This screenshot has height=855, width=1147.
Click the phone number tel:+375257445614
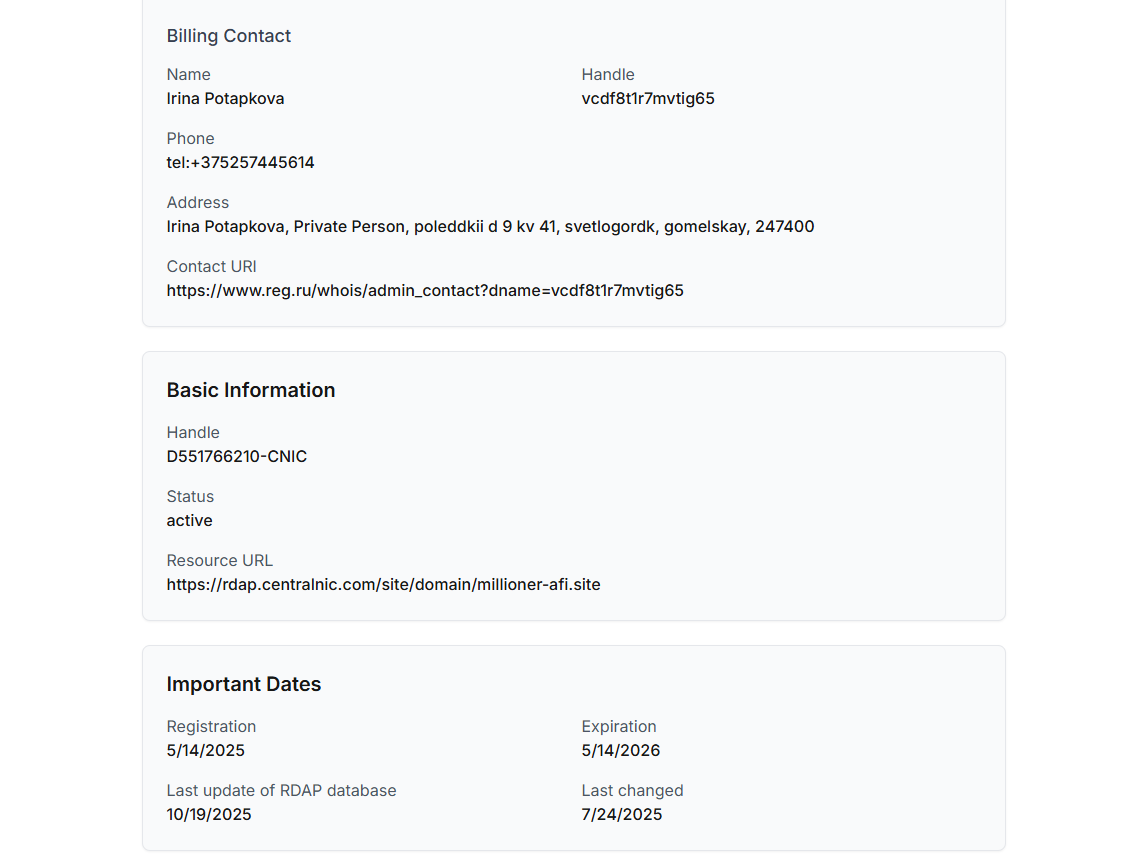coord(240,163)
